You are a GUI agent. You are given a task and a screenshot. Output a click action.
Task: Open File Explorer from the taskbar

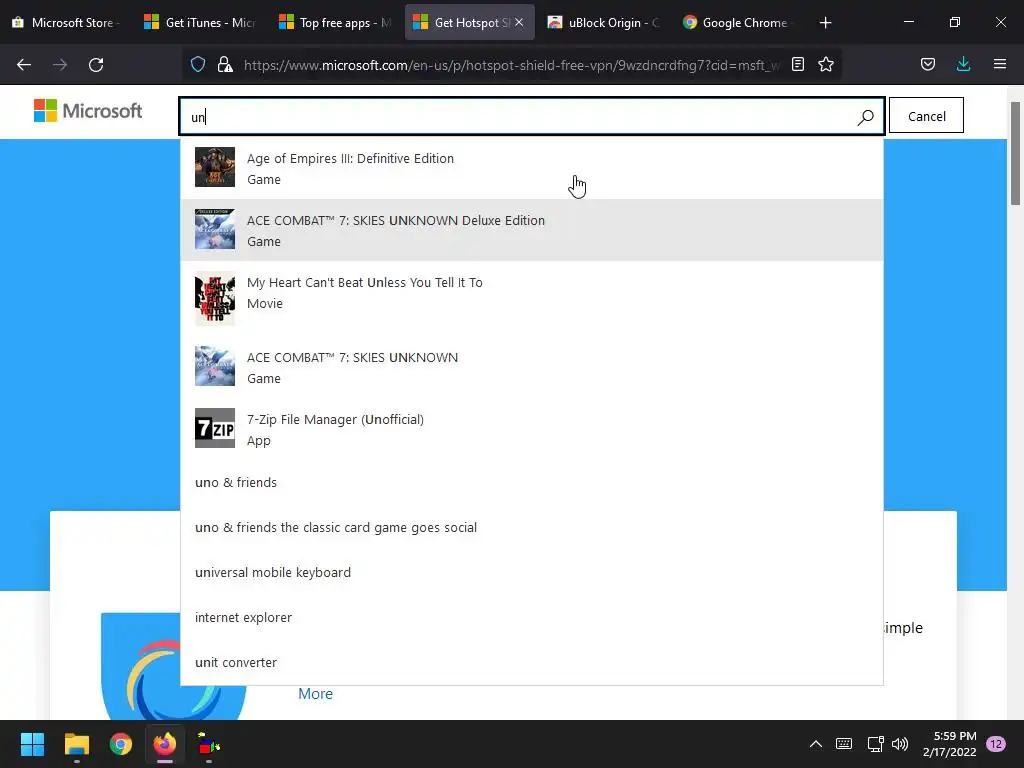[x=76, y=744]
